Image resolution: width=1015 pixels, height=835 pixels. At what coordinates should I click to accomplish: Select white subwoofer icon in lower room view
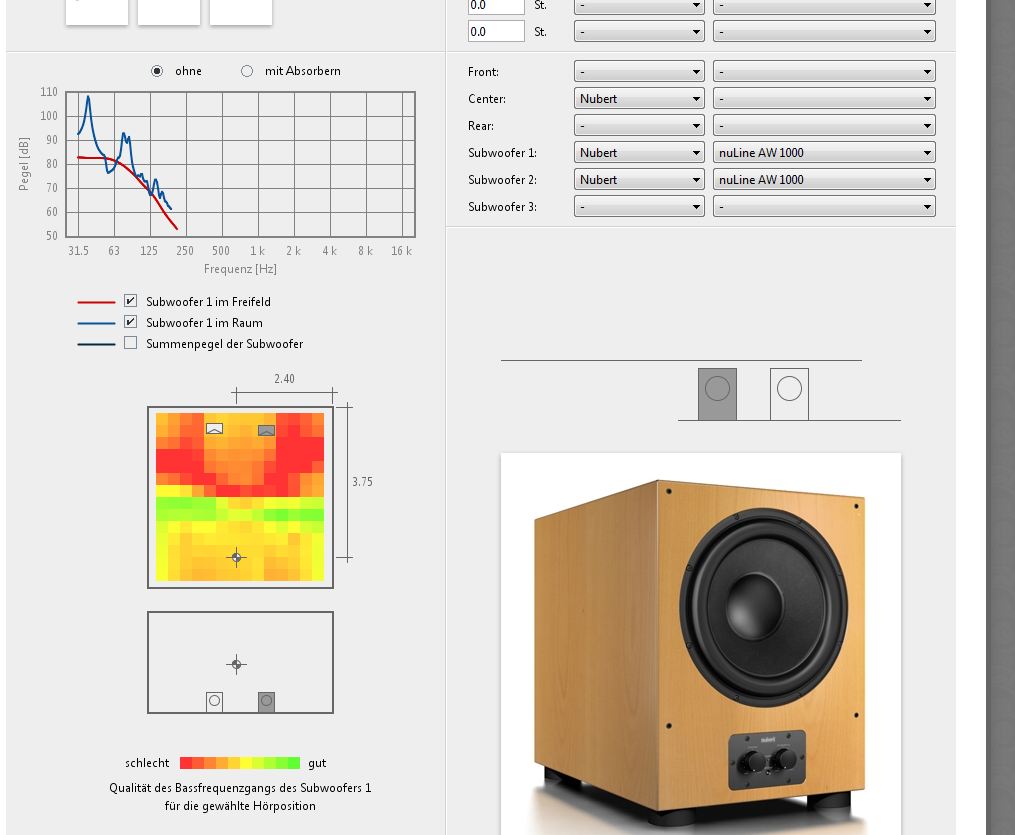(214, 702)
